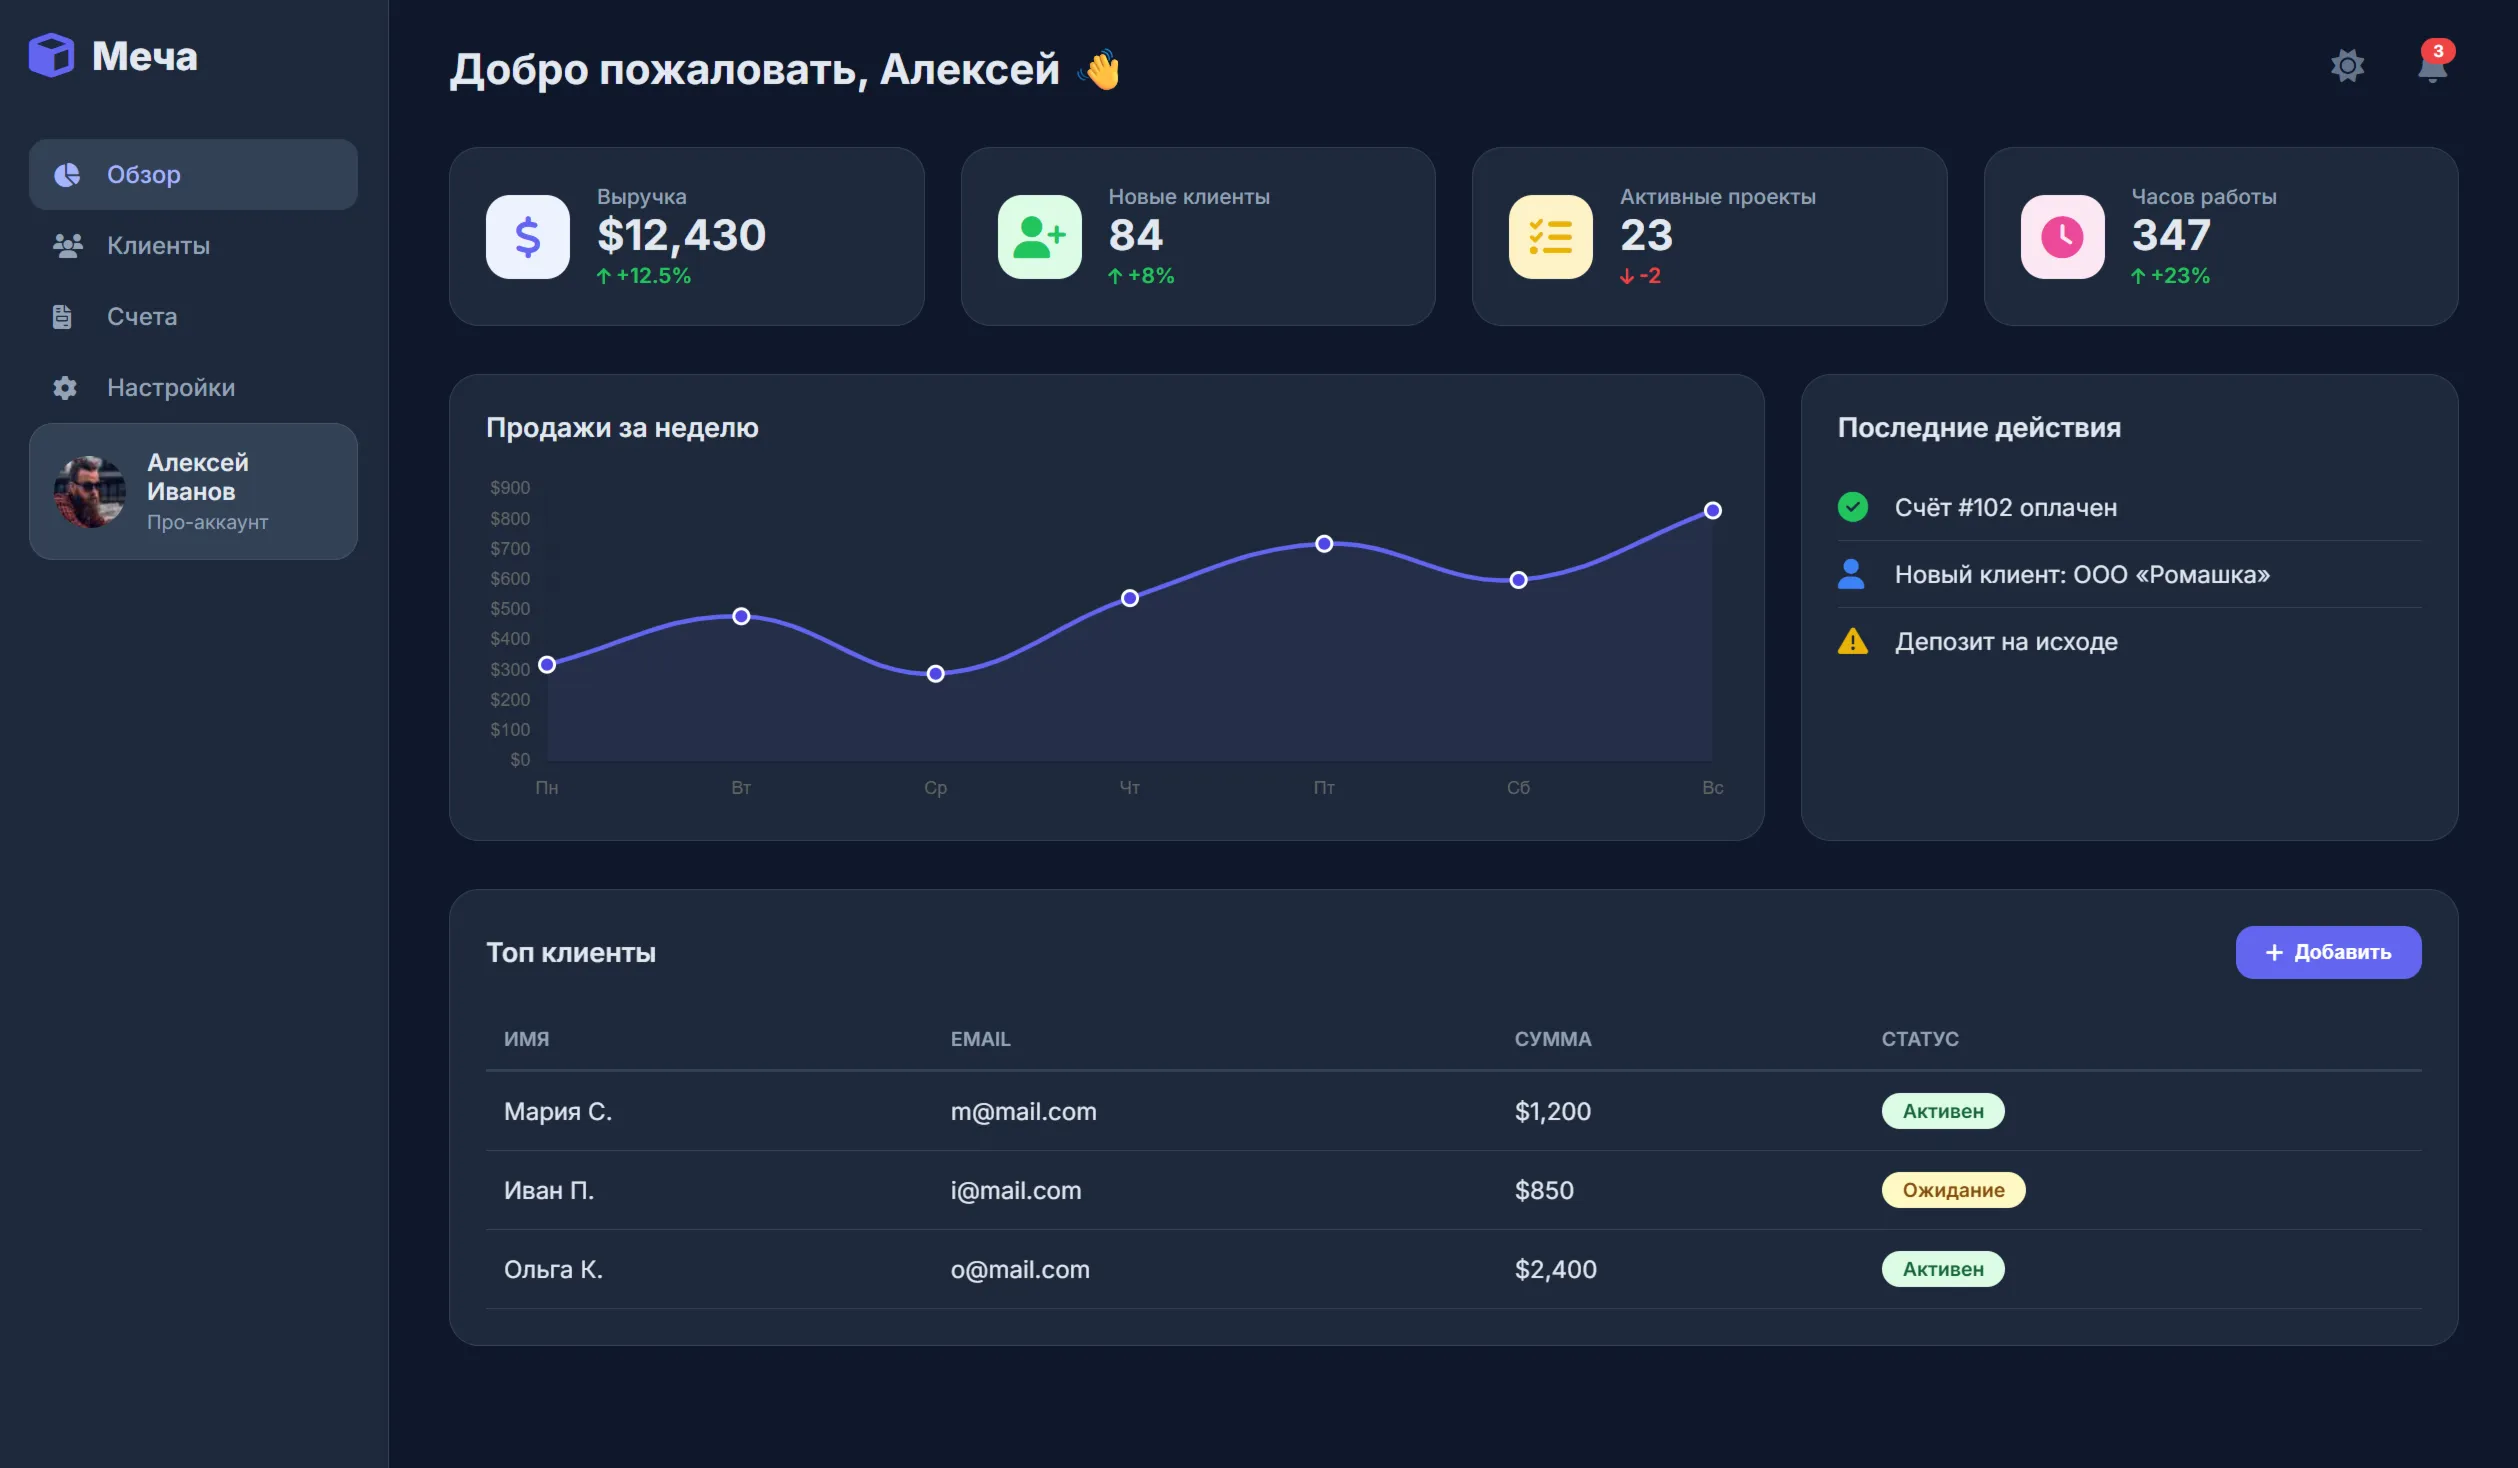The image size is (2518, 1468).
Task: Click the Добавить button
Action: point(2327,953)
